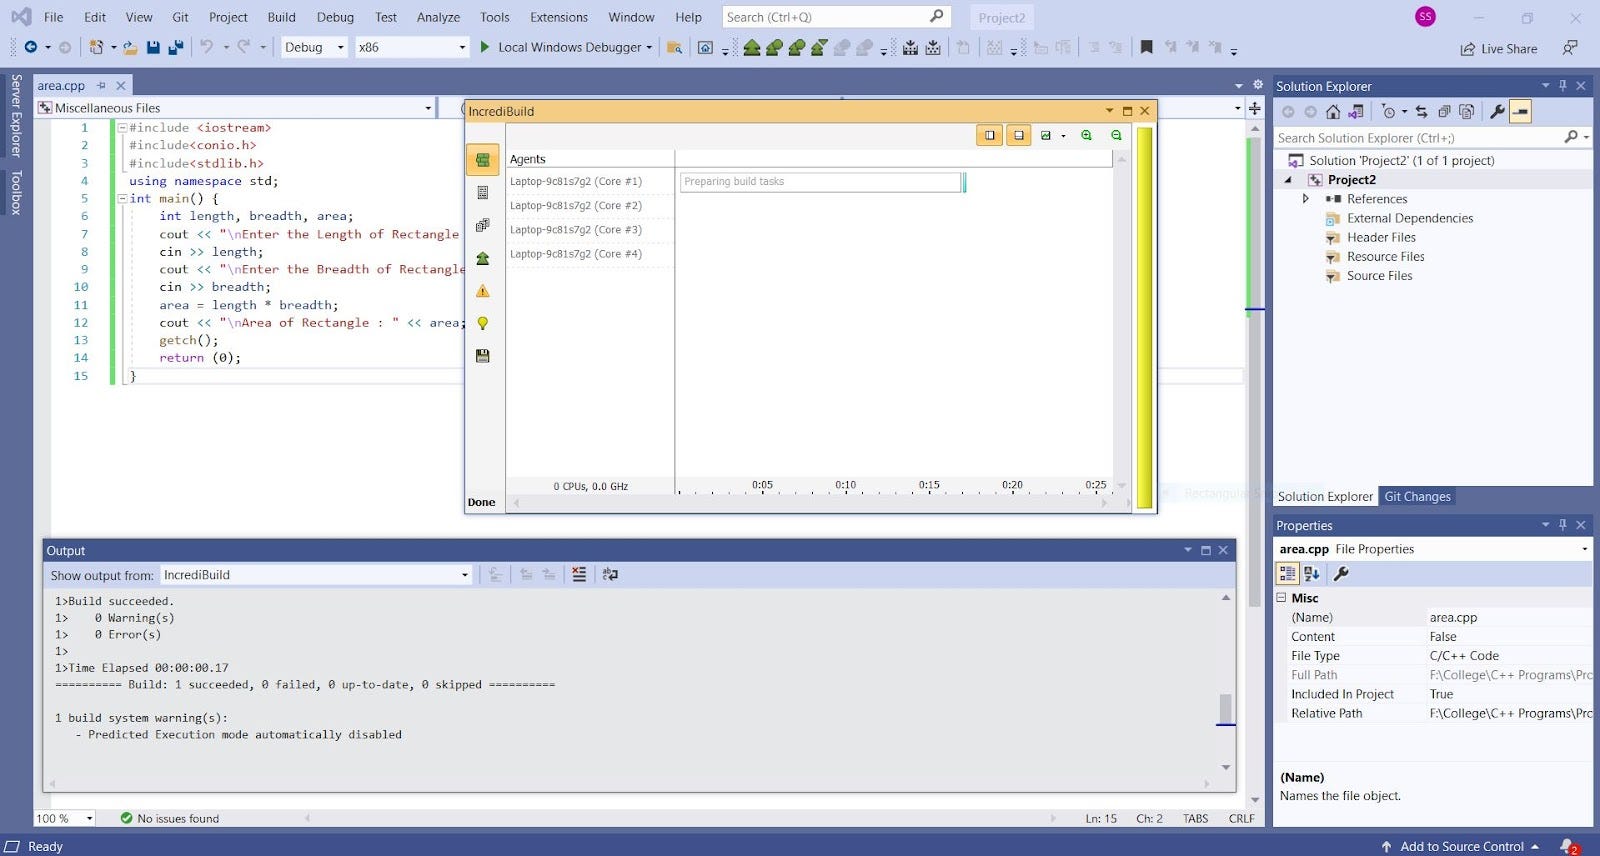Click the Solution Explorer Home icon
1600x856 pixels.
(1333, 112)
